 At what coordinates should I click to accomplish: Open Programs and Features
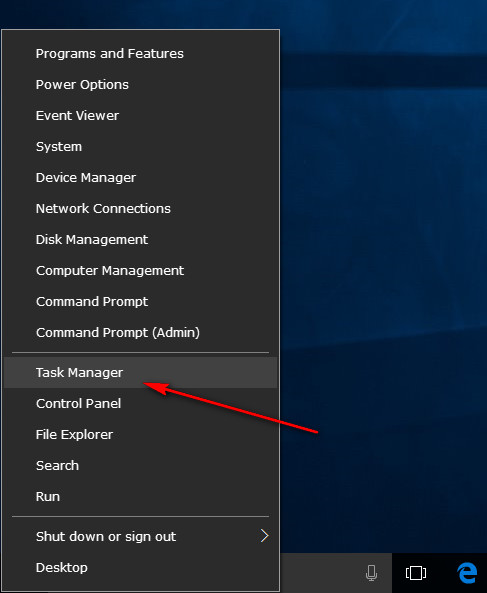[140, 54]
